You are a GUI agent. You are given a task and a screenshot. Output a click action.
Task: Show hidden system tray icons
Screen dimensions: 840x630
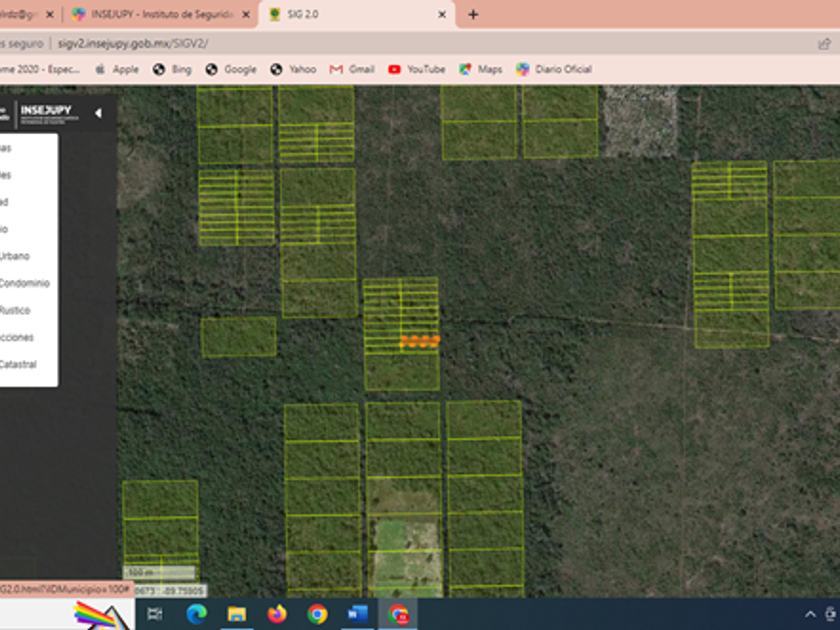(810, 613)
